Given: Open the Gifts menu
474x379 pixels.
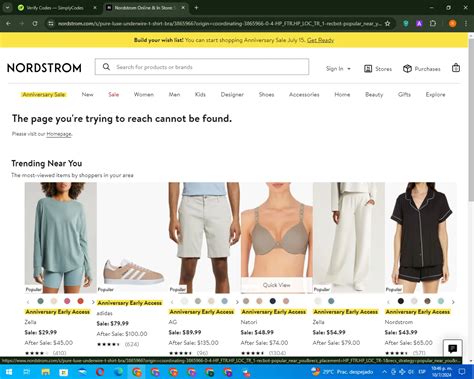Looking at the screenshot, I should coord(404,94).
